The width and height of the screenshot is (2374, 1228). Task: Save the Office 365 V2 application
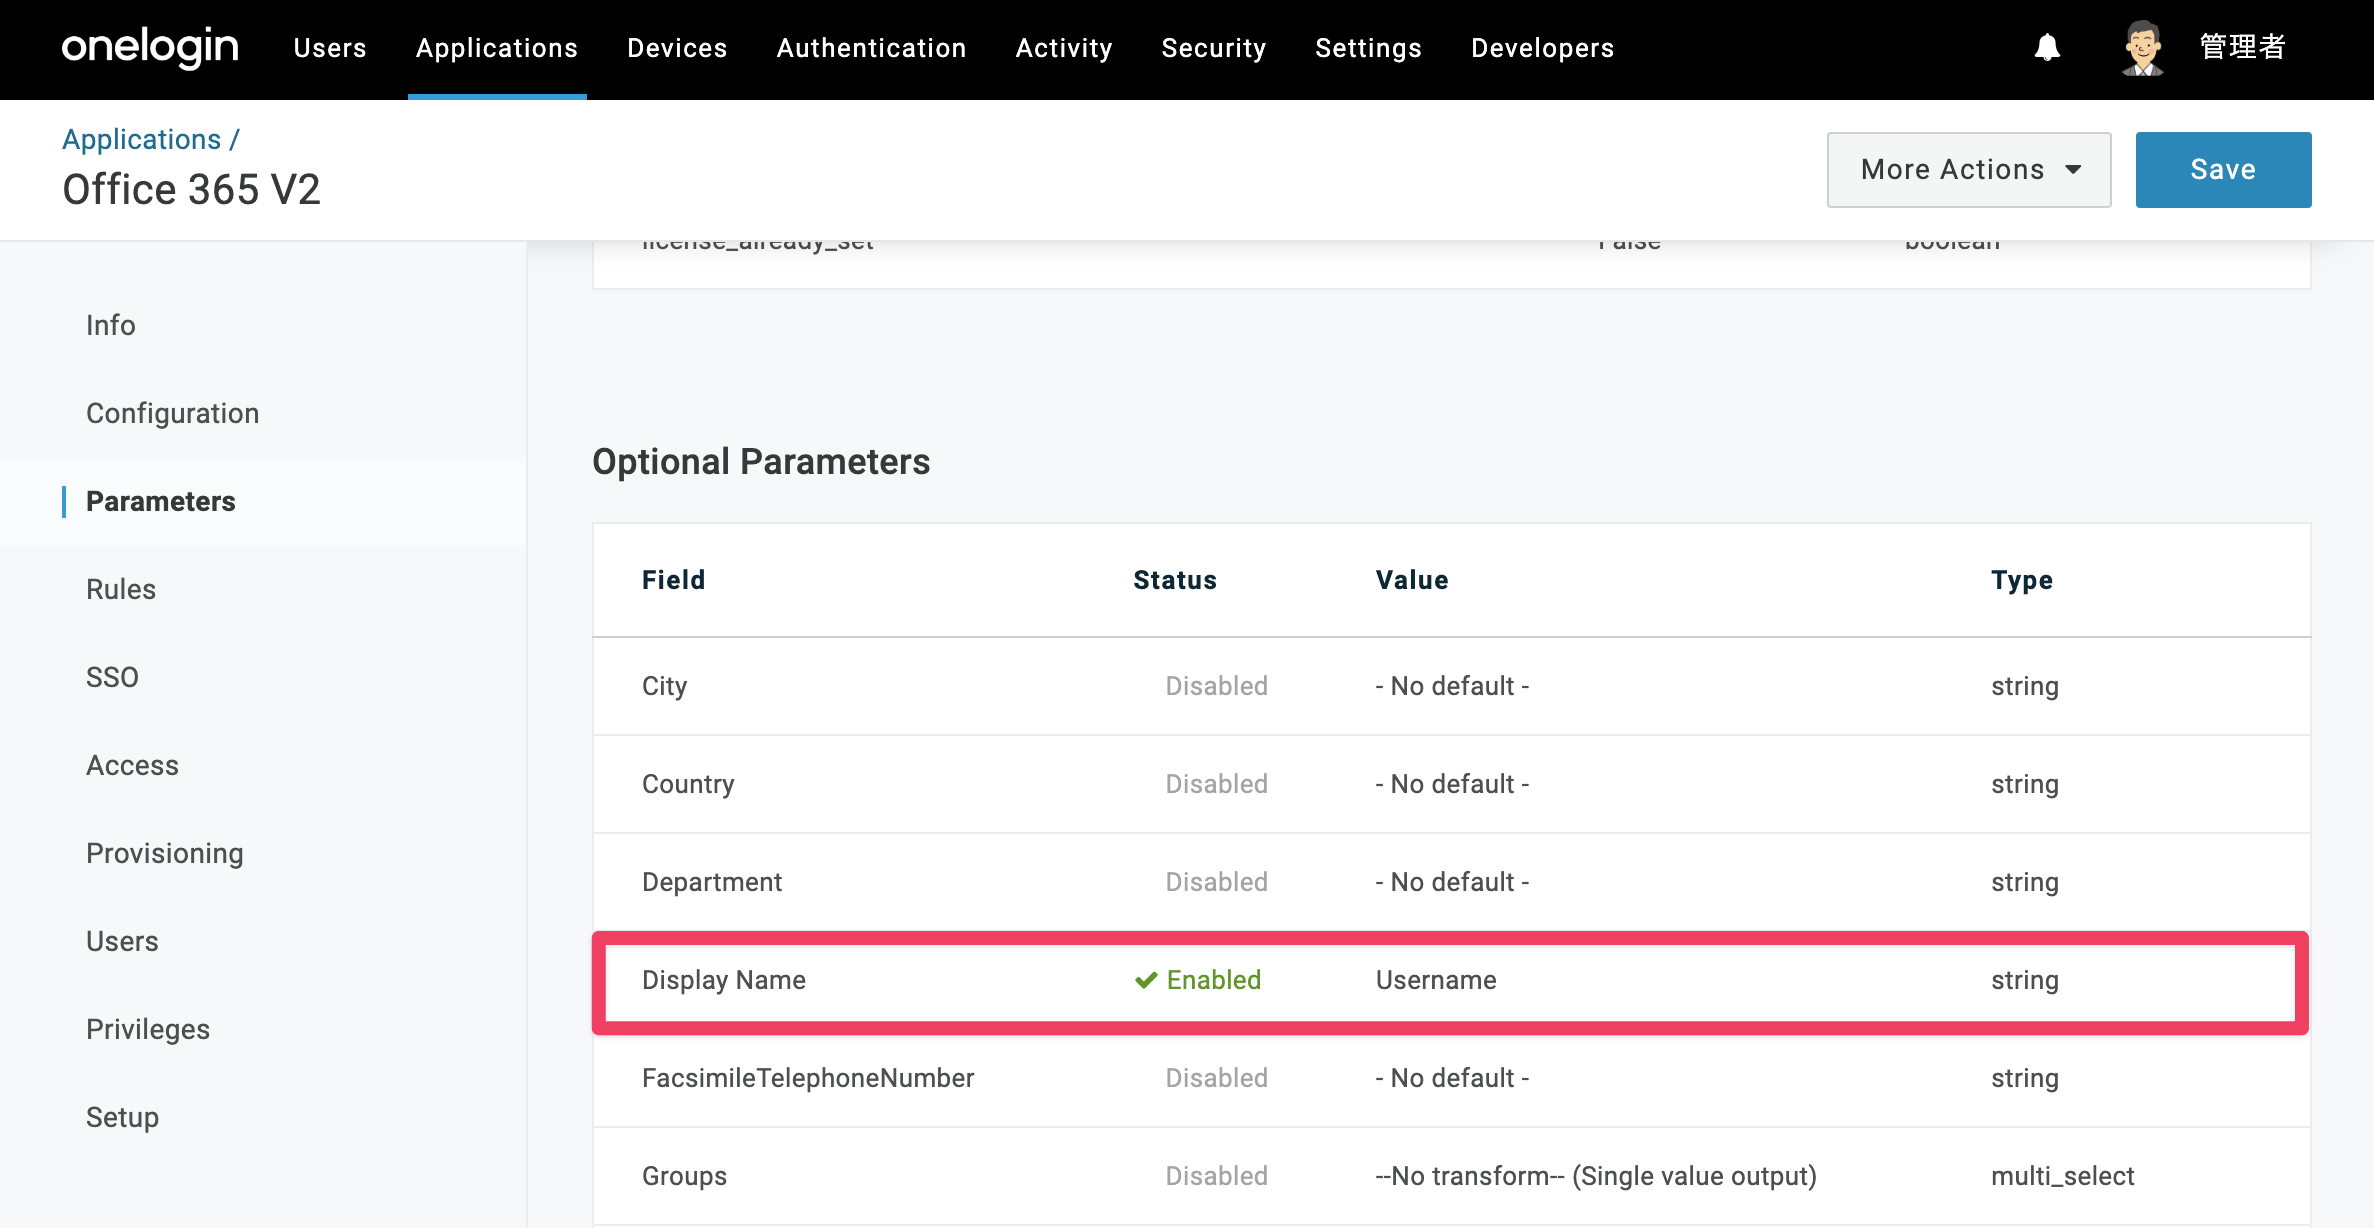click(x=2223, y=170)
